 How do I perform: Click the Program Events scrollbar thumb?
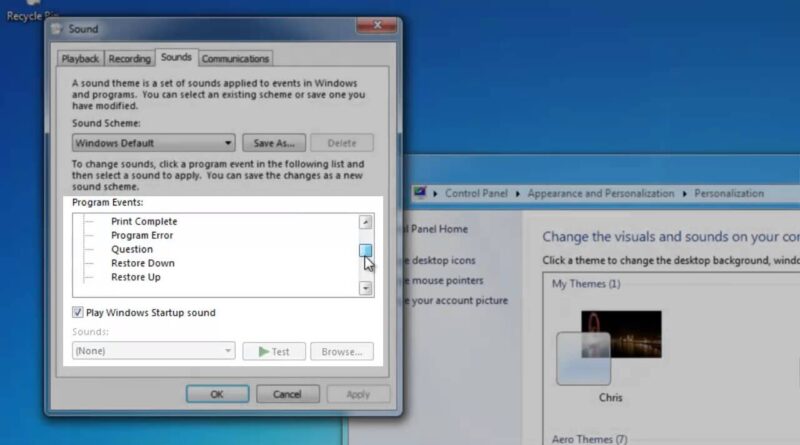pos(365,250)
